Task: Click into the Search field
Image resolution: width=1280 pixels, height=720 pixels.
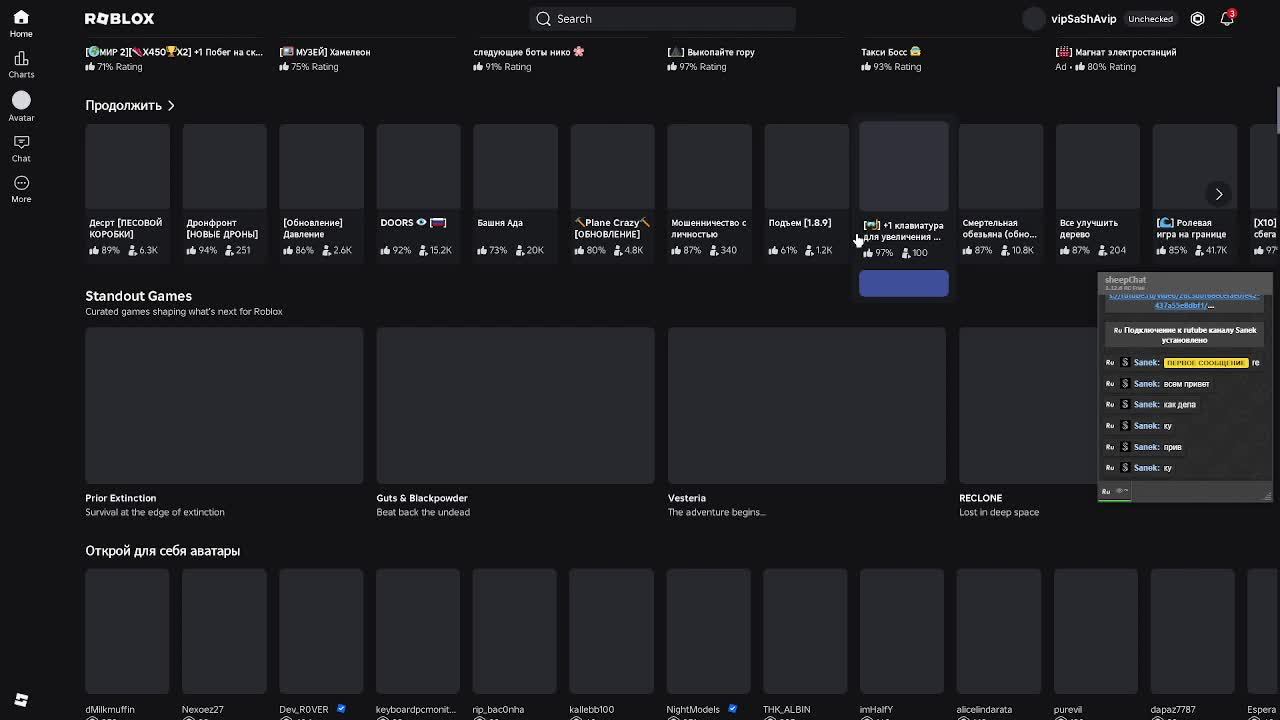Action: 662,19
